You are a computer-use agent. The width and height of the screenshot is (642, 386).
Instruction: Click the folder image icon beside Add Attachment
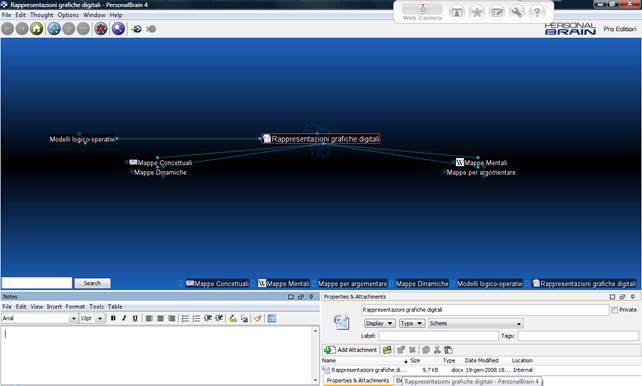[x=387, y=350]
